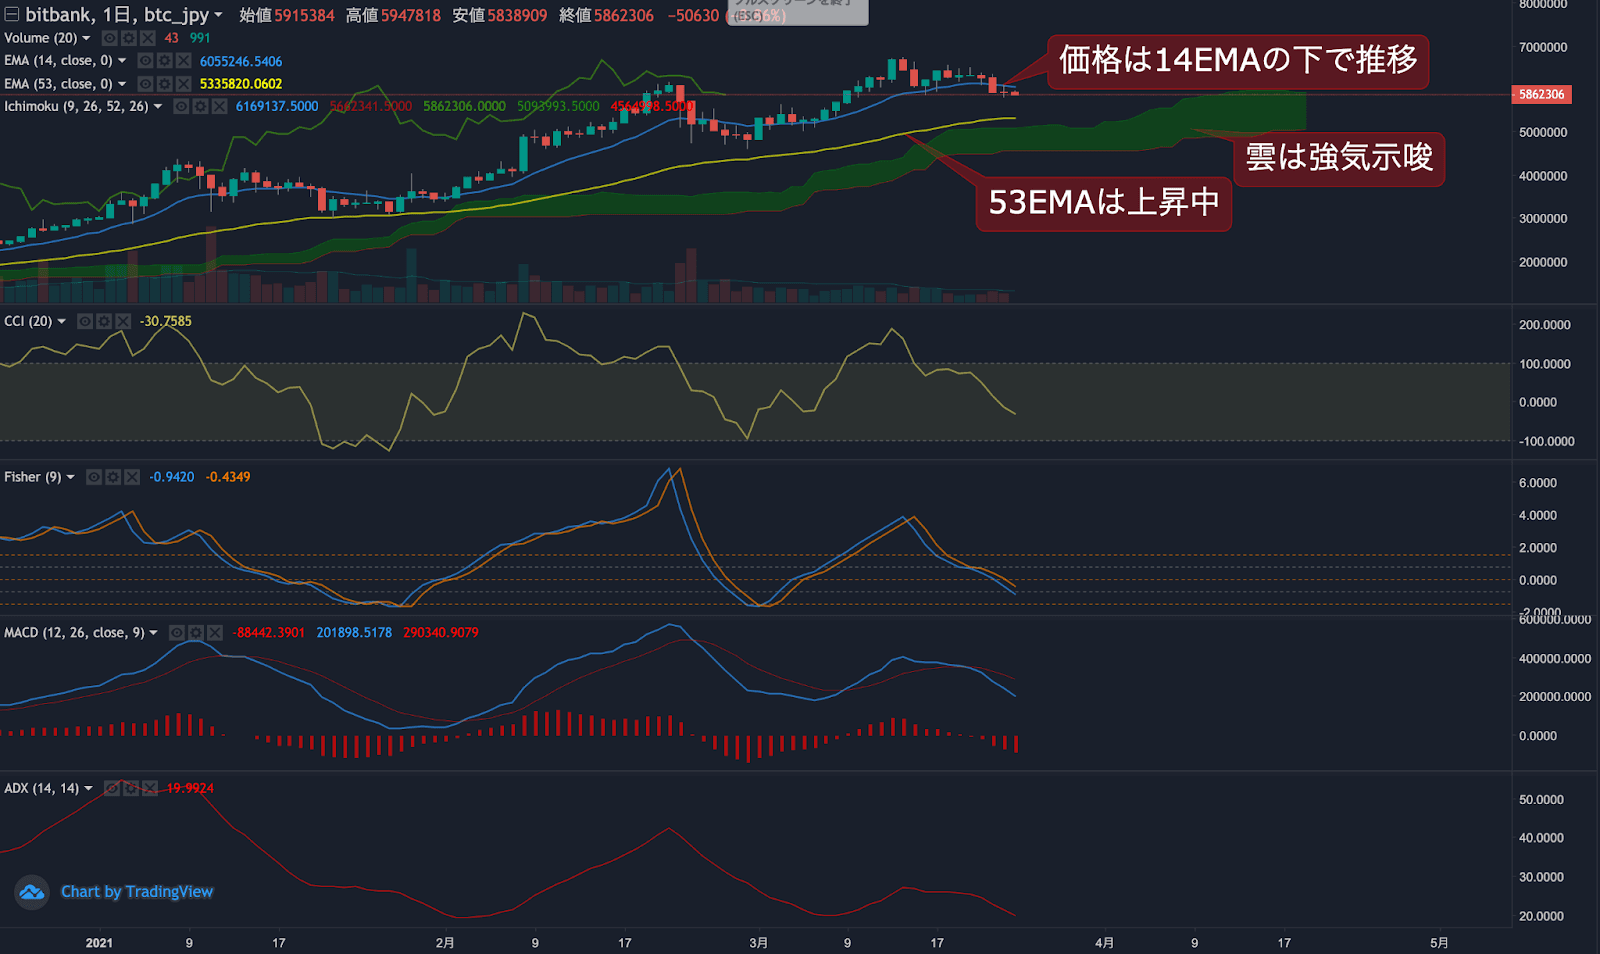Toggle visibility of the EMA (14) line
Image resolution: width=1600 pixels, height=954 pixels.
[x=145, y=61]
